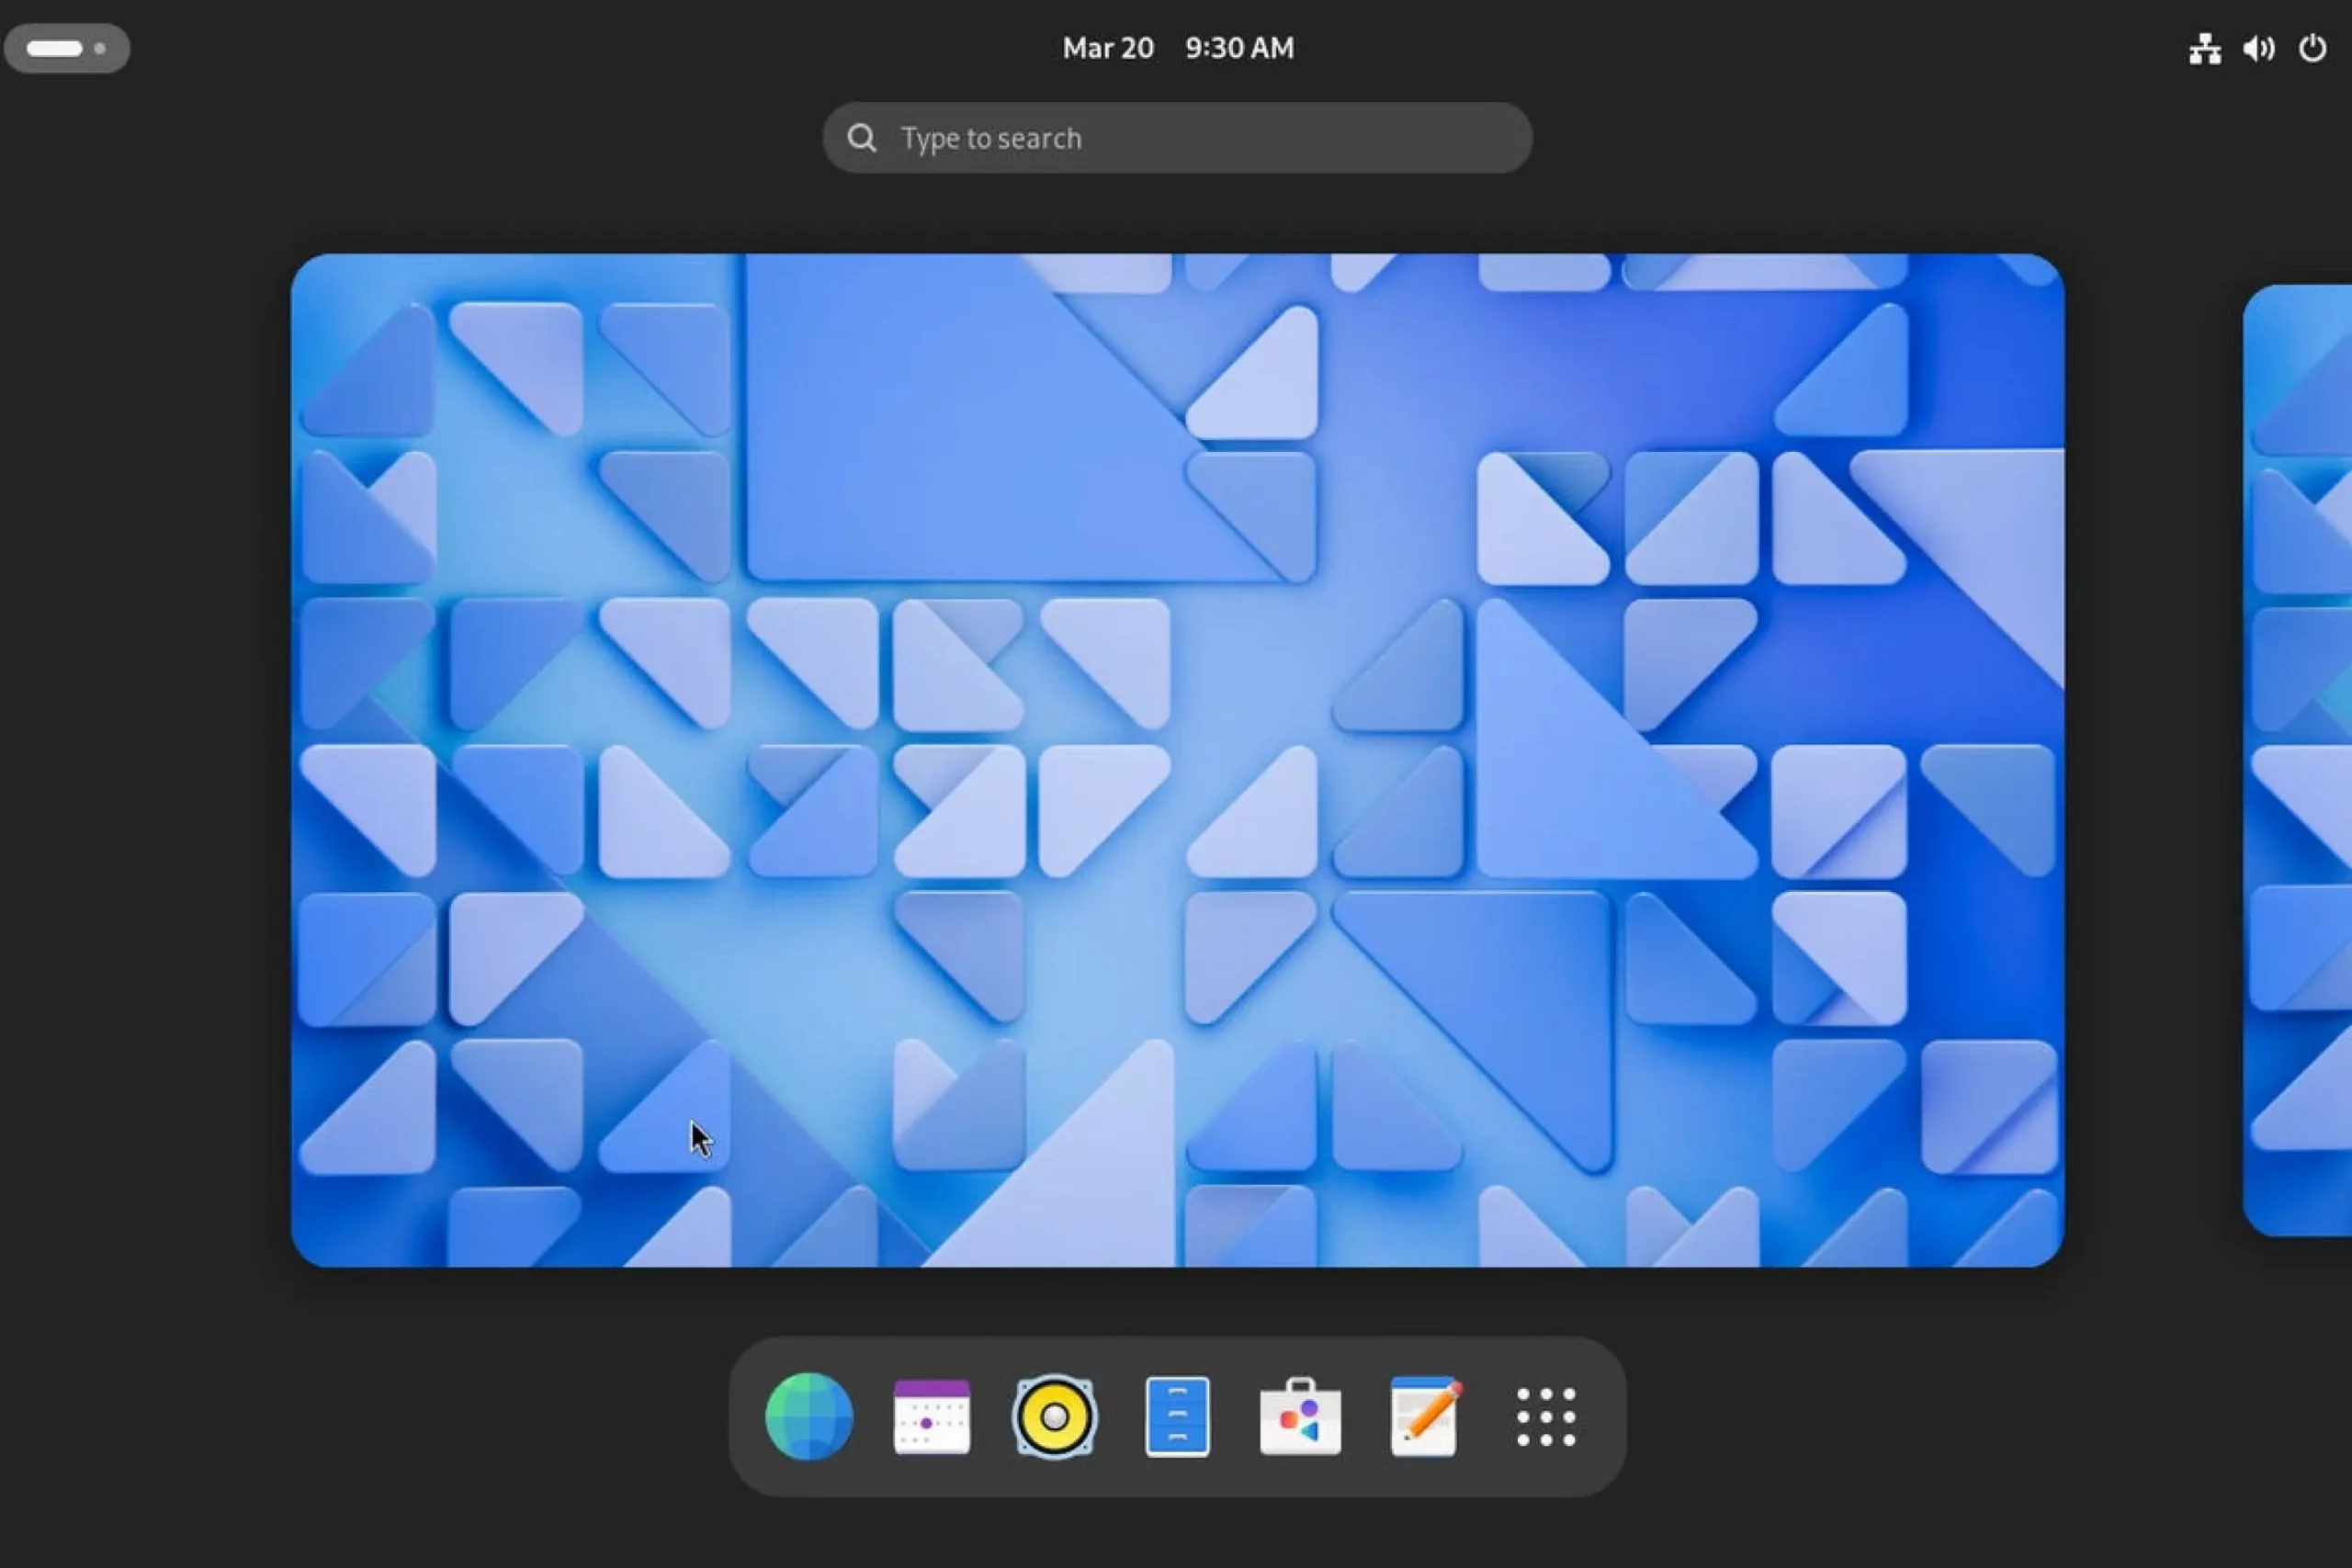This screenshot has height=1568, width=2352.
Task: Launch the Calendar app from dock
Action: click(x=931, y=1416)
